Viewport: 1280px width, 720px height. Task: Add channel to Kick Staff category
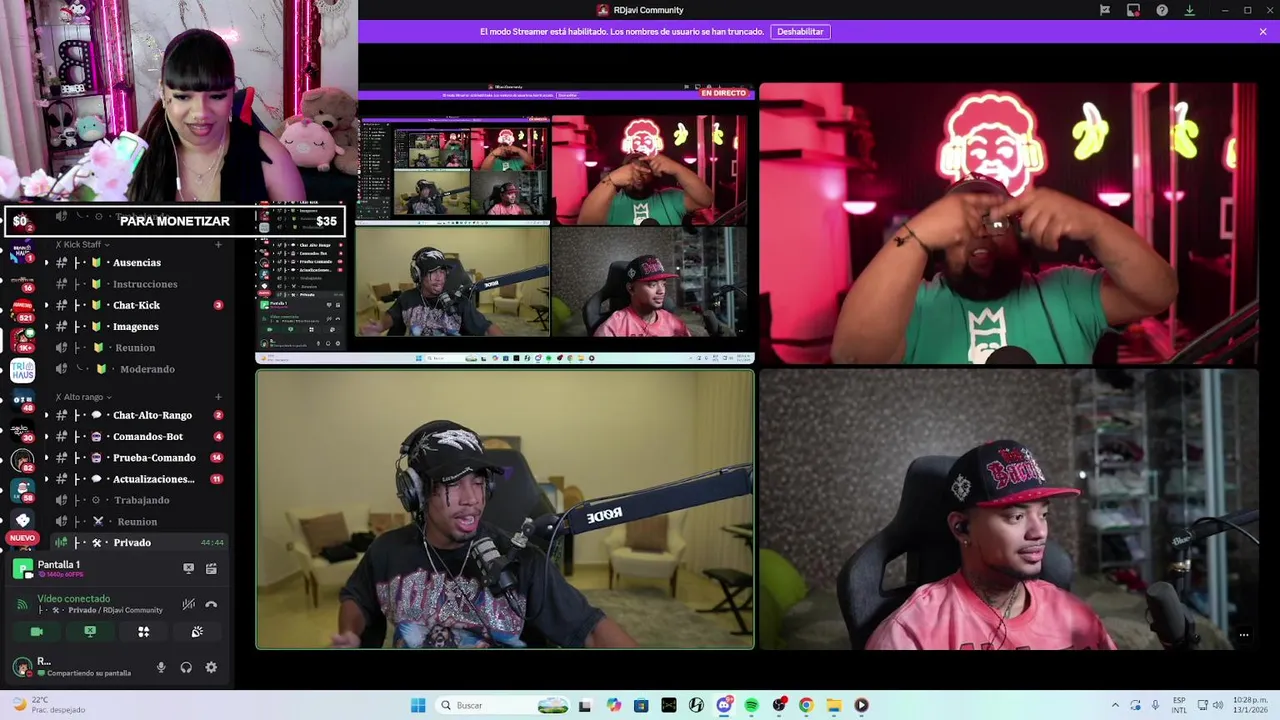click(x=218, y=244)
